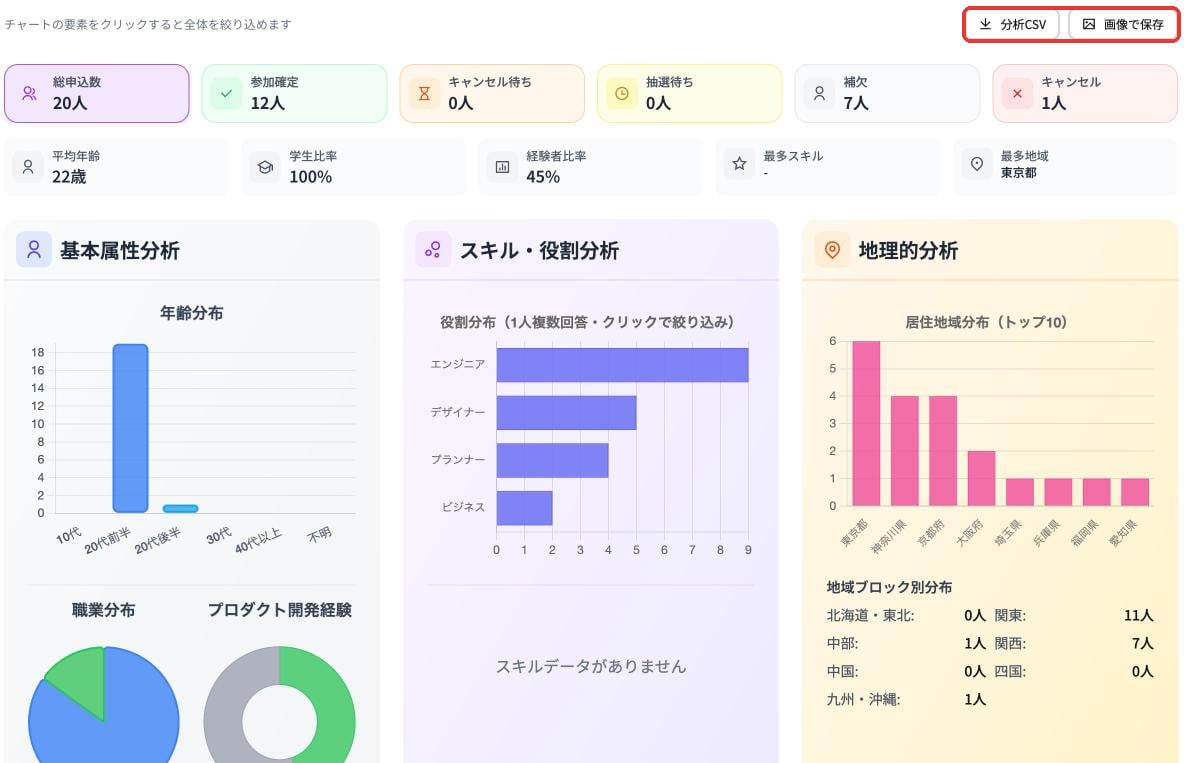Click the bar chart icon beside 経験者比率
Screen dimensions: 1184x763
(x=502, y=166)
